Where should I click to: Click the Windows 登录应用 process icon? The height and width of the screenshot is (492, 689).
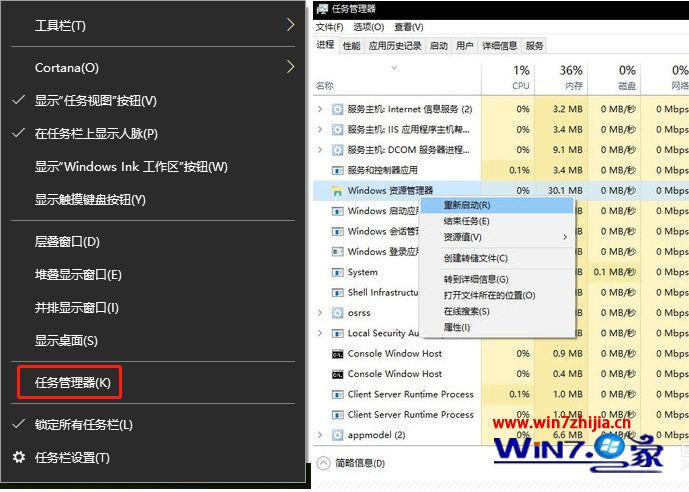337,252
